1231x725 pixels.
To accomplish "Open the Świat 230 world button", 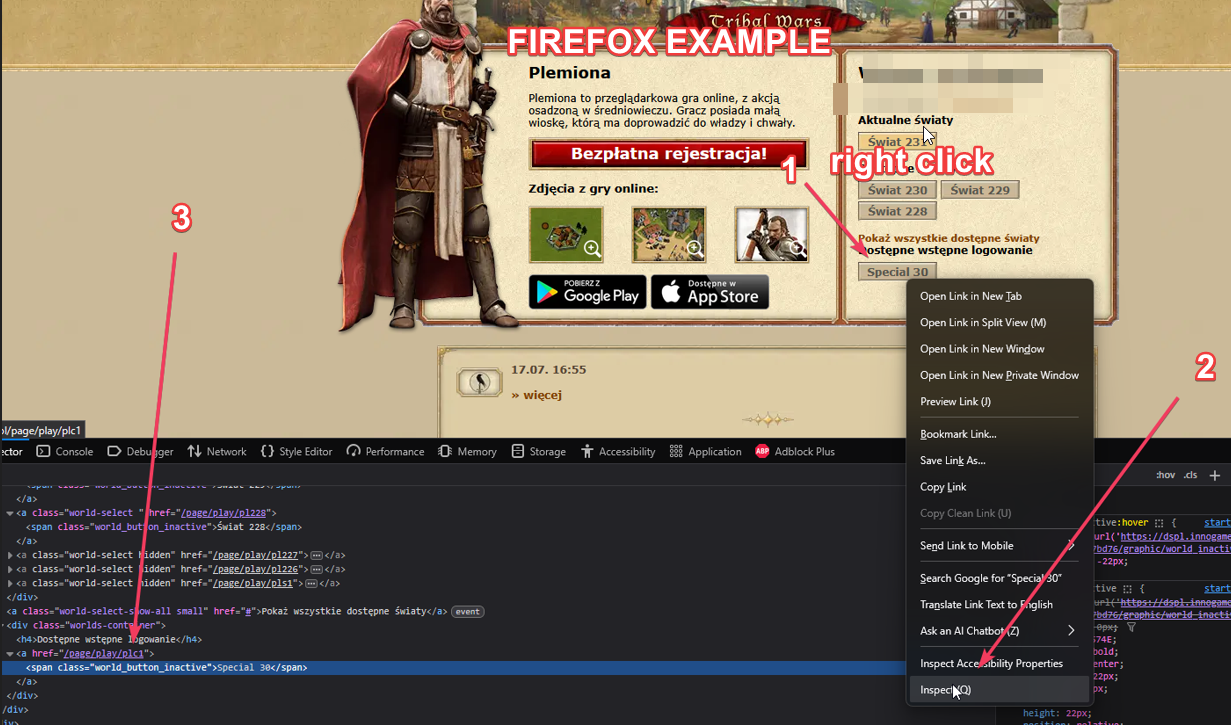I will click(x=897, y=190).
